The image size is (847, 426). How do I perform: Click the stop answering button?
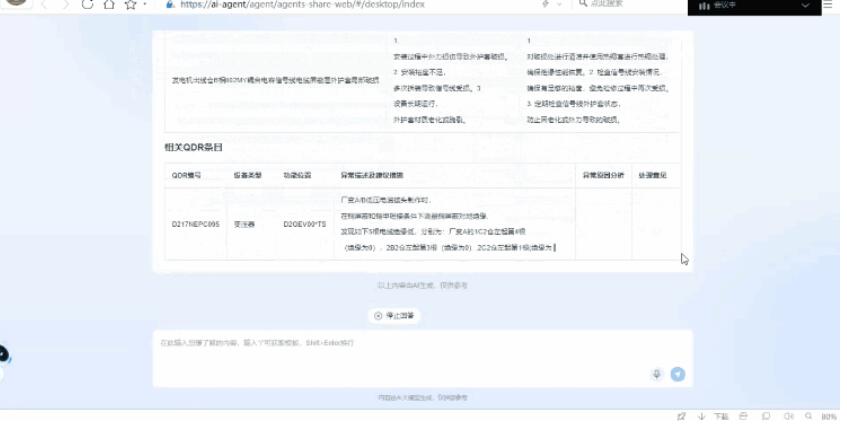point(395,316)
